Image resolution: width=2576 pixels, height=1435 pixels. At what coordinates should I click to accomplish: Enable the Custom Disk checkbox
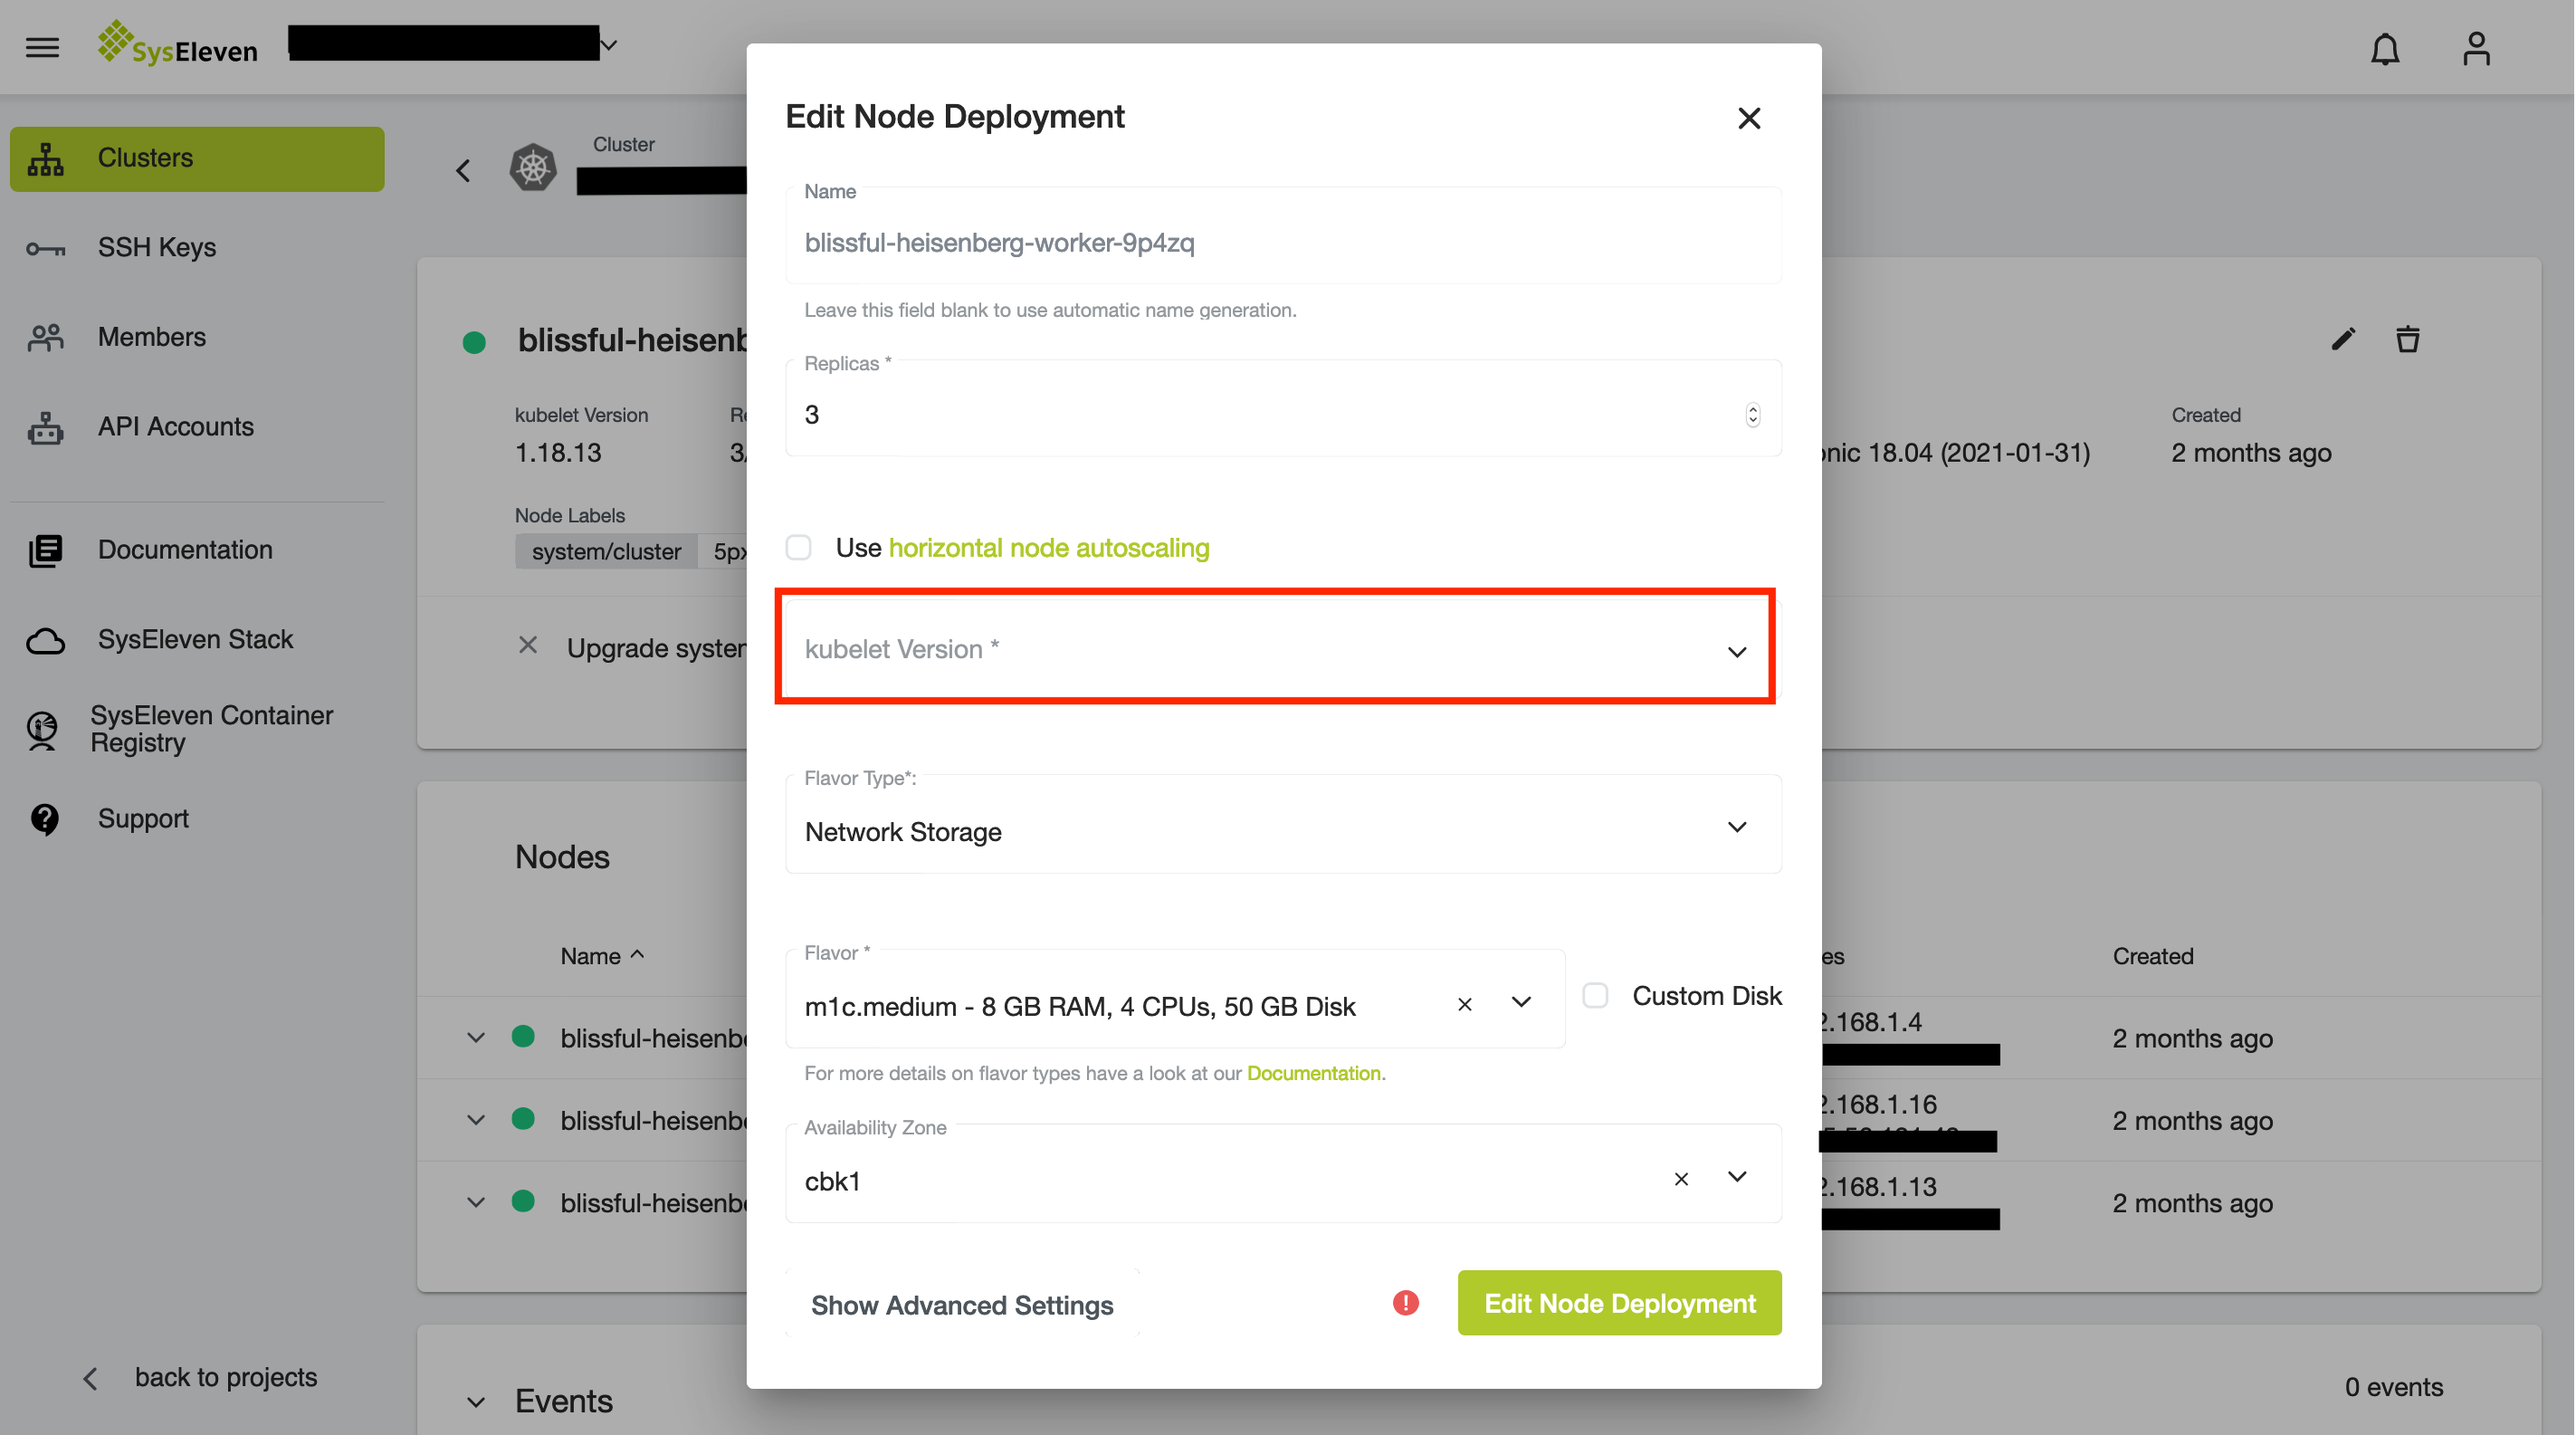click(1595, 995)
